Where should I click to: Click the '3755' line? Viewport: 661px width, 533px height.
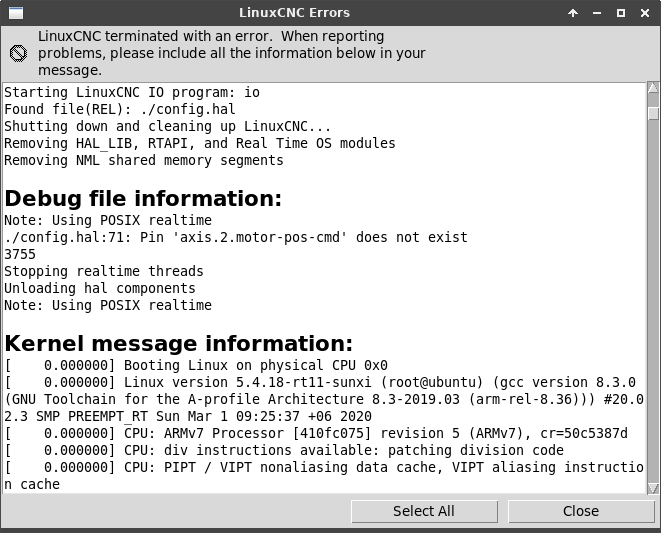[x=20, y=254]
